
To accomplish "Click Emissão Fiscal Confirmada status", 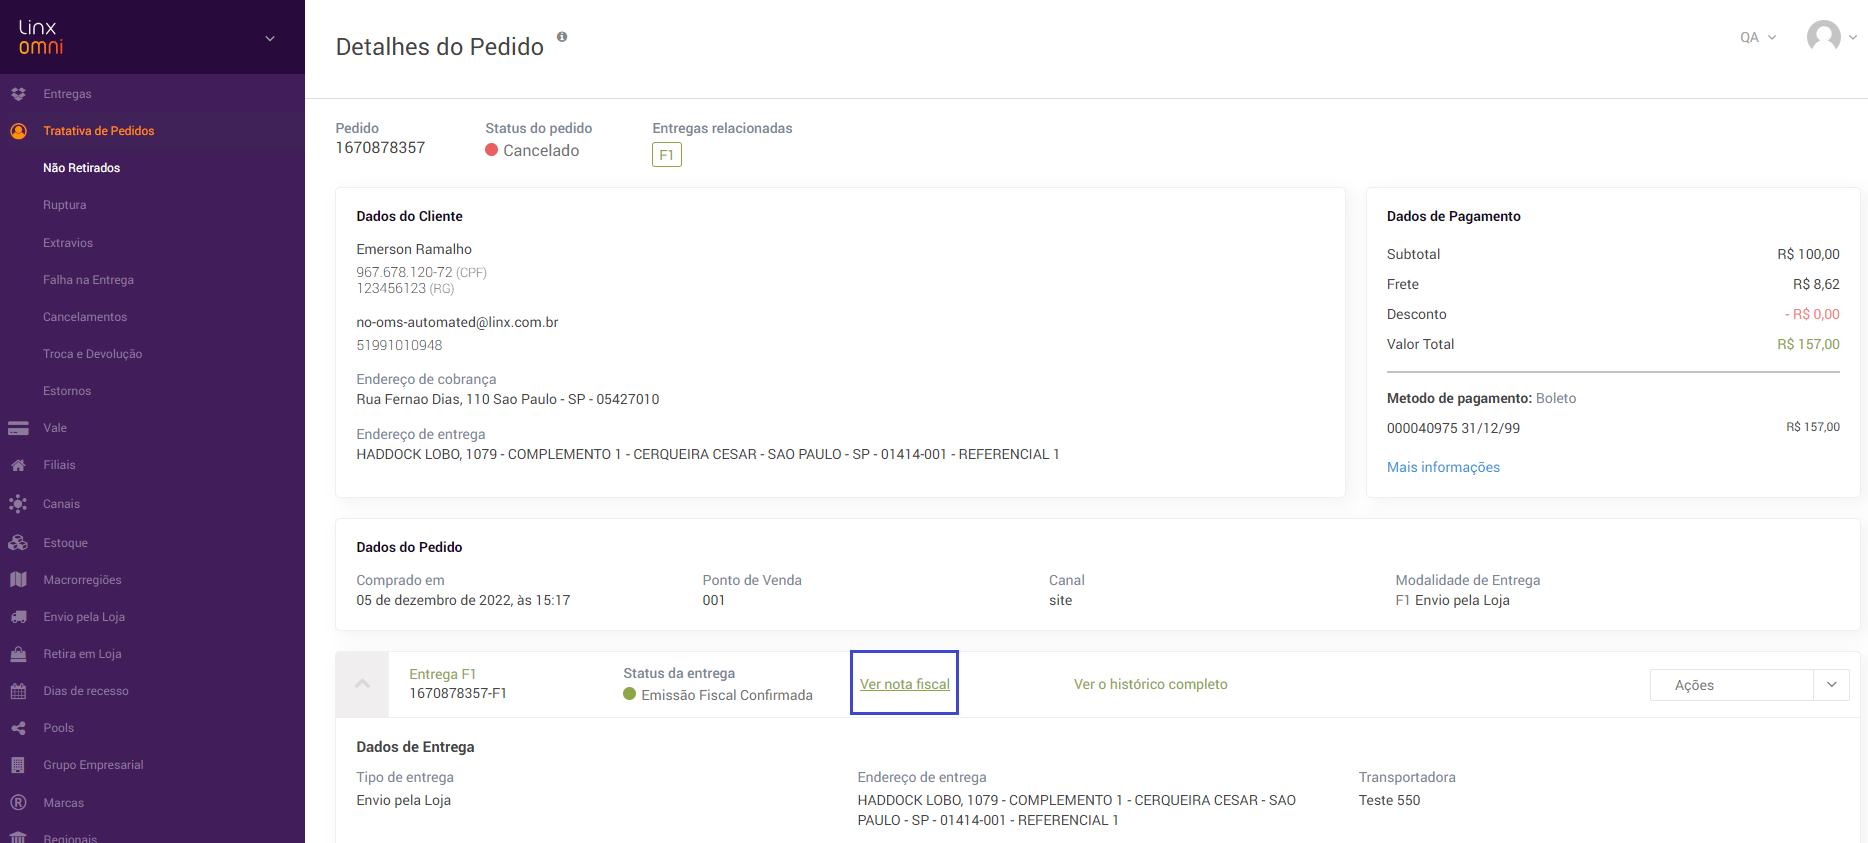I will pos(718,695).
